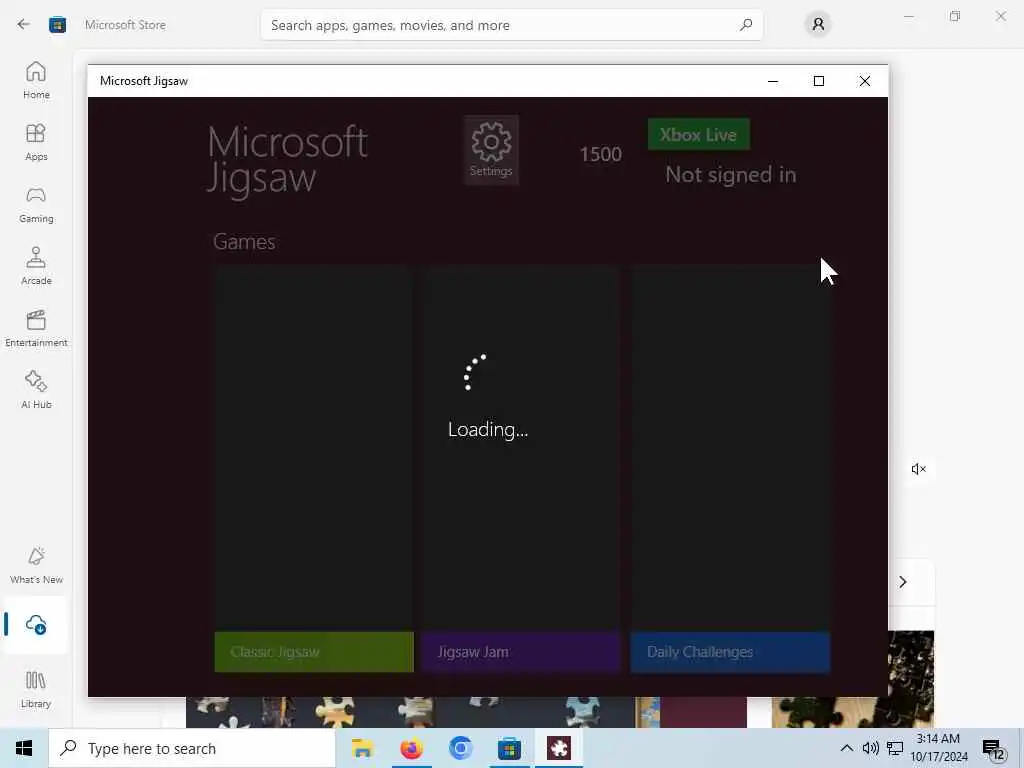Maximize the Microsoft Jigsaw window

[x=818, y=81]
